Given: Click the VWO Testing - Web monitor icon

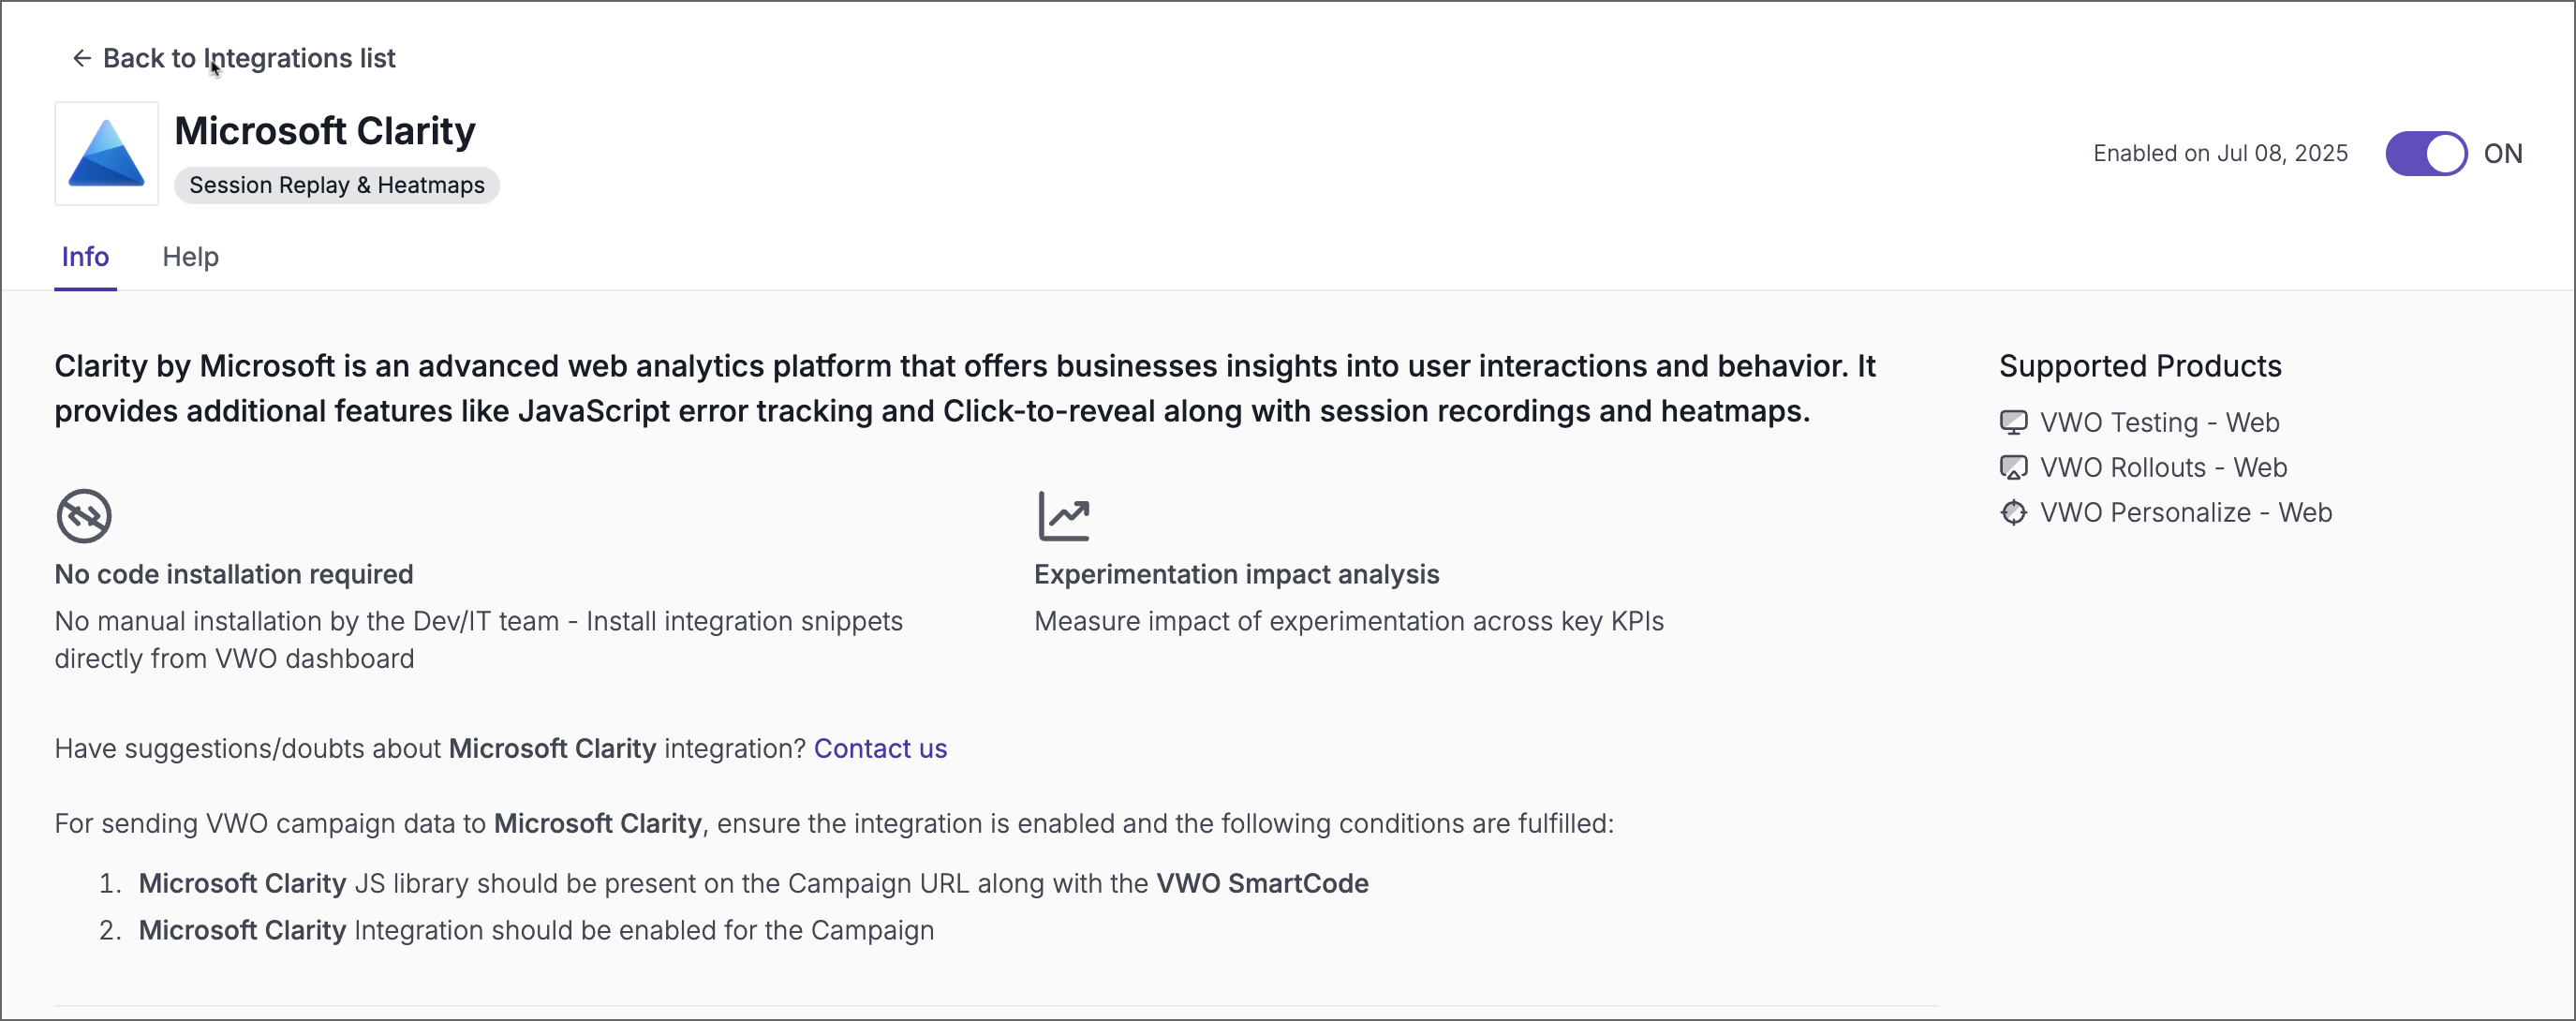Looking at the screenshot, I should 2013,423.
